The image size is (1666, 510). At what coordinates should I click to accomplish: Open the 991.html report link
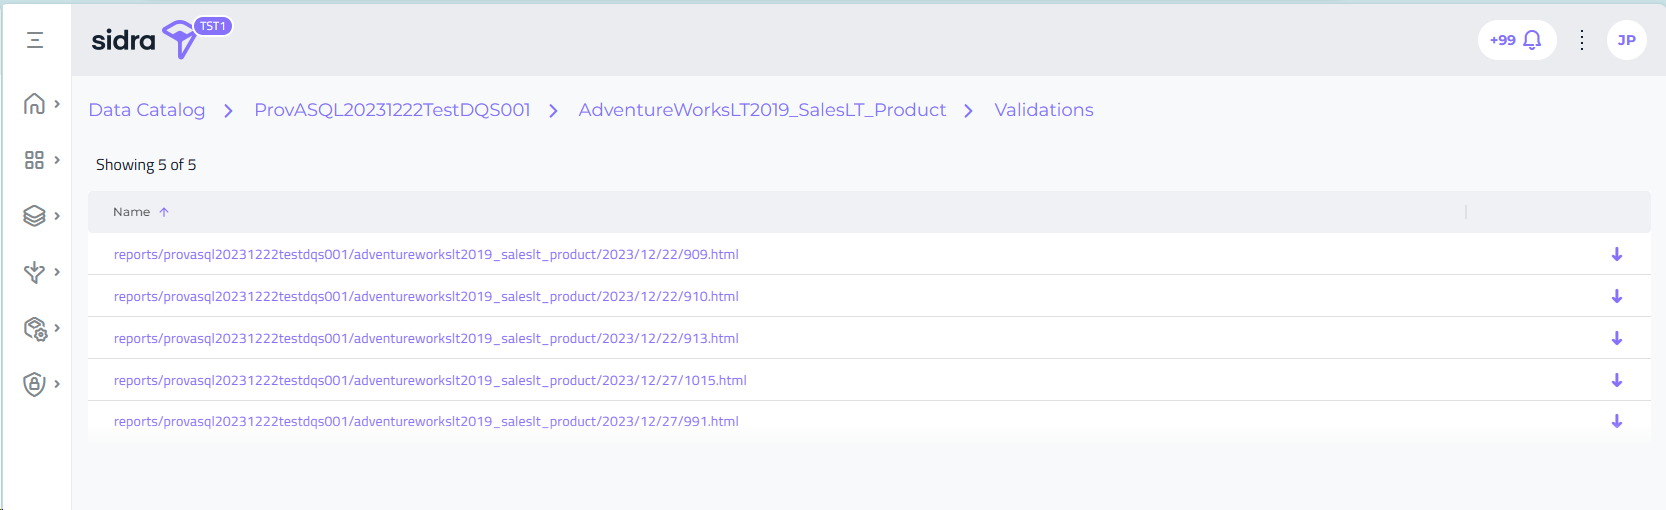point(426,422)
